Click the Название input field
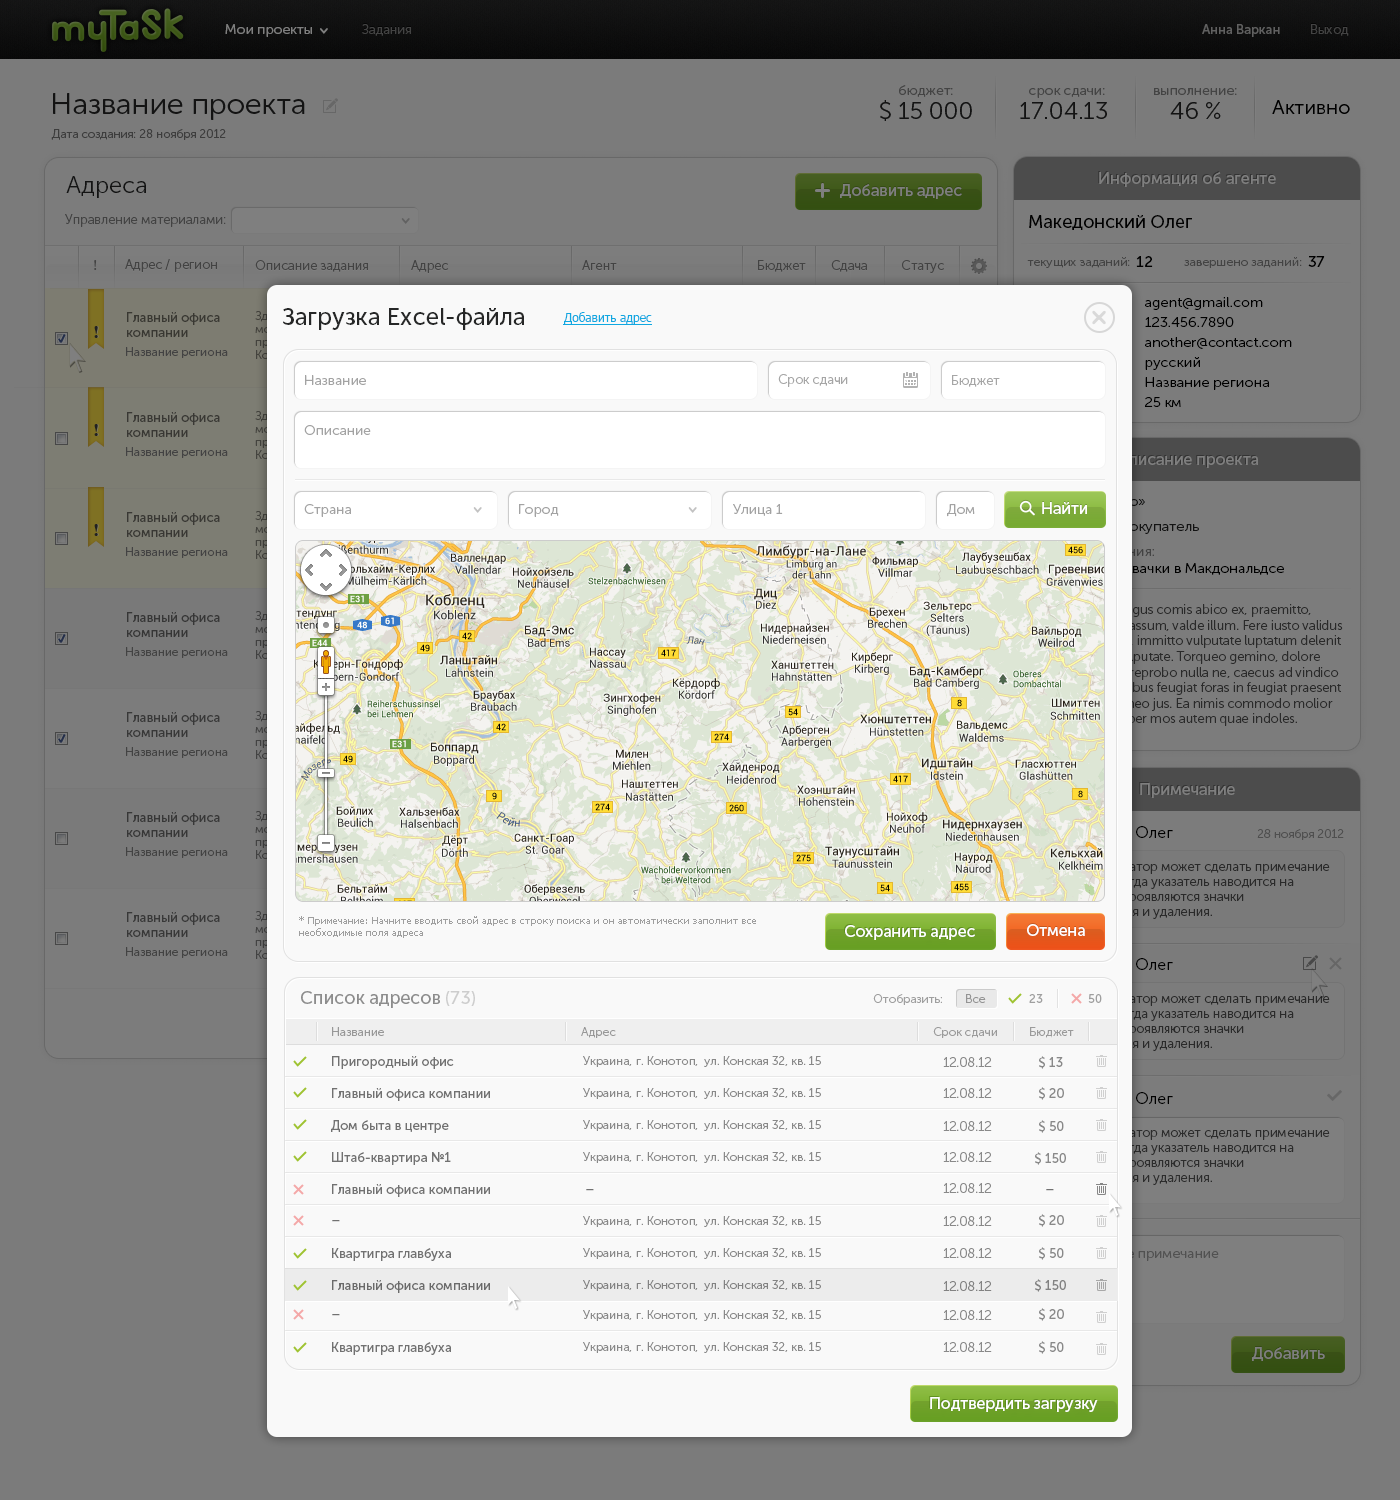 pyautogui.click(x=525, y=381)
